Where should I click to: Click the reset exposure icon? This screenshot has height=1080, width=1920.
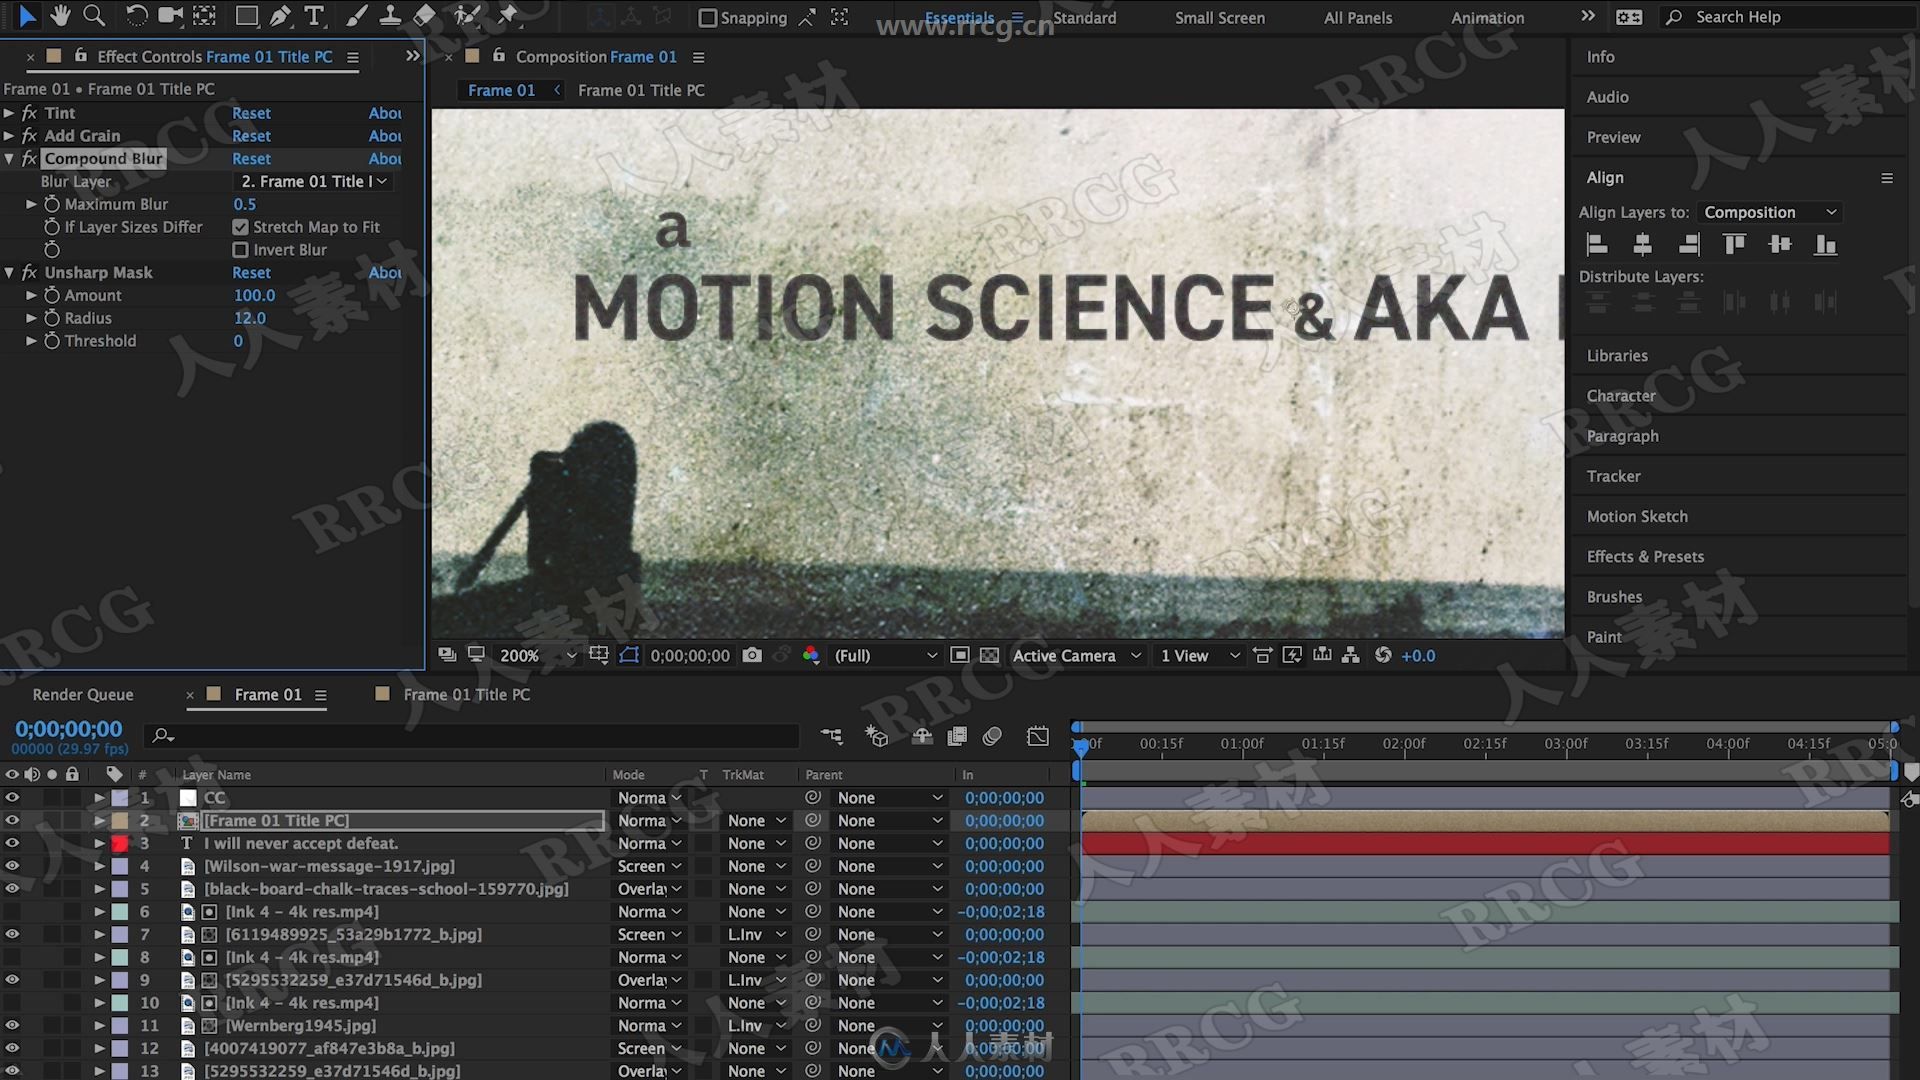pyautogui.click(x=1383, y=655)
